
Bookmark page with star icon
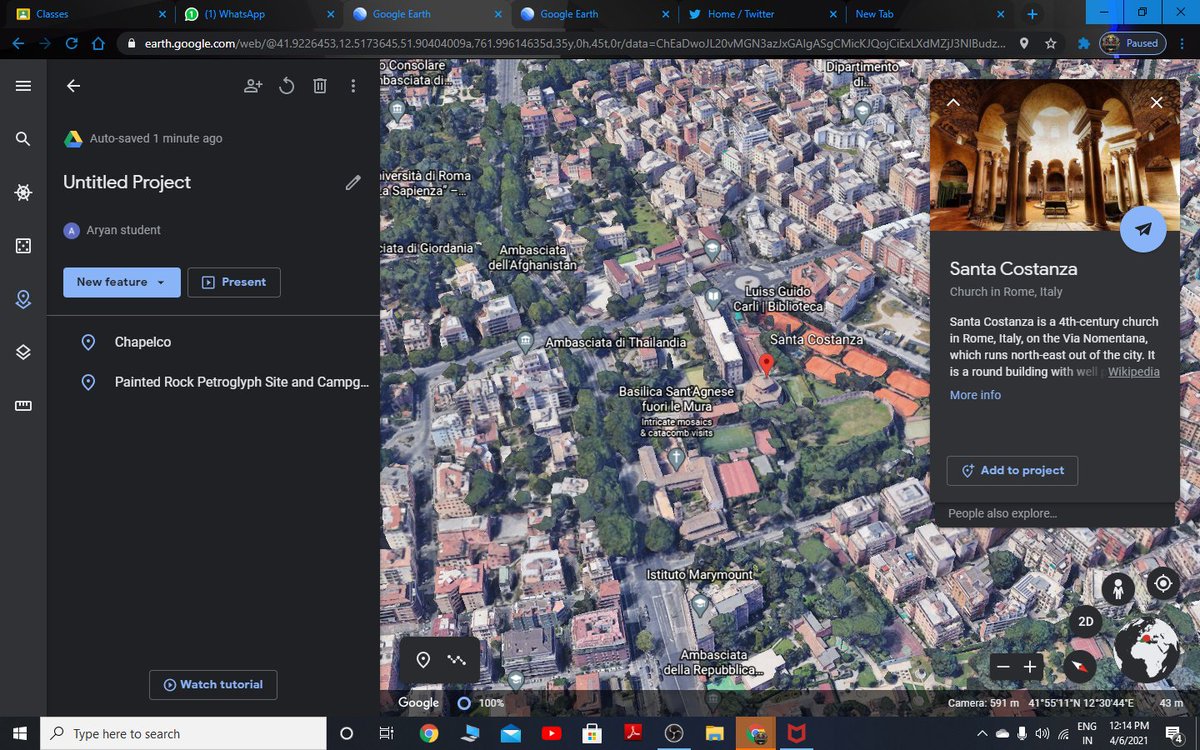pos(1051,43)
